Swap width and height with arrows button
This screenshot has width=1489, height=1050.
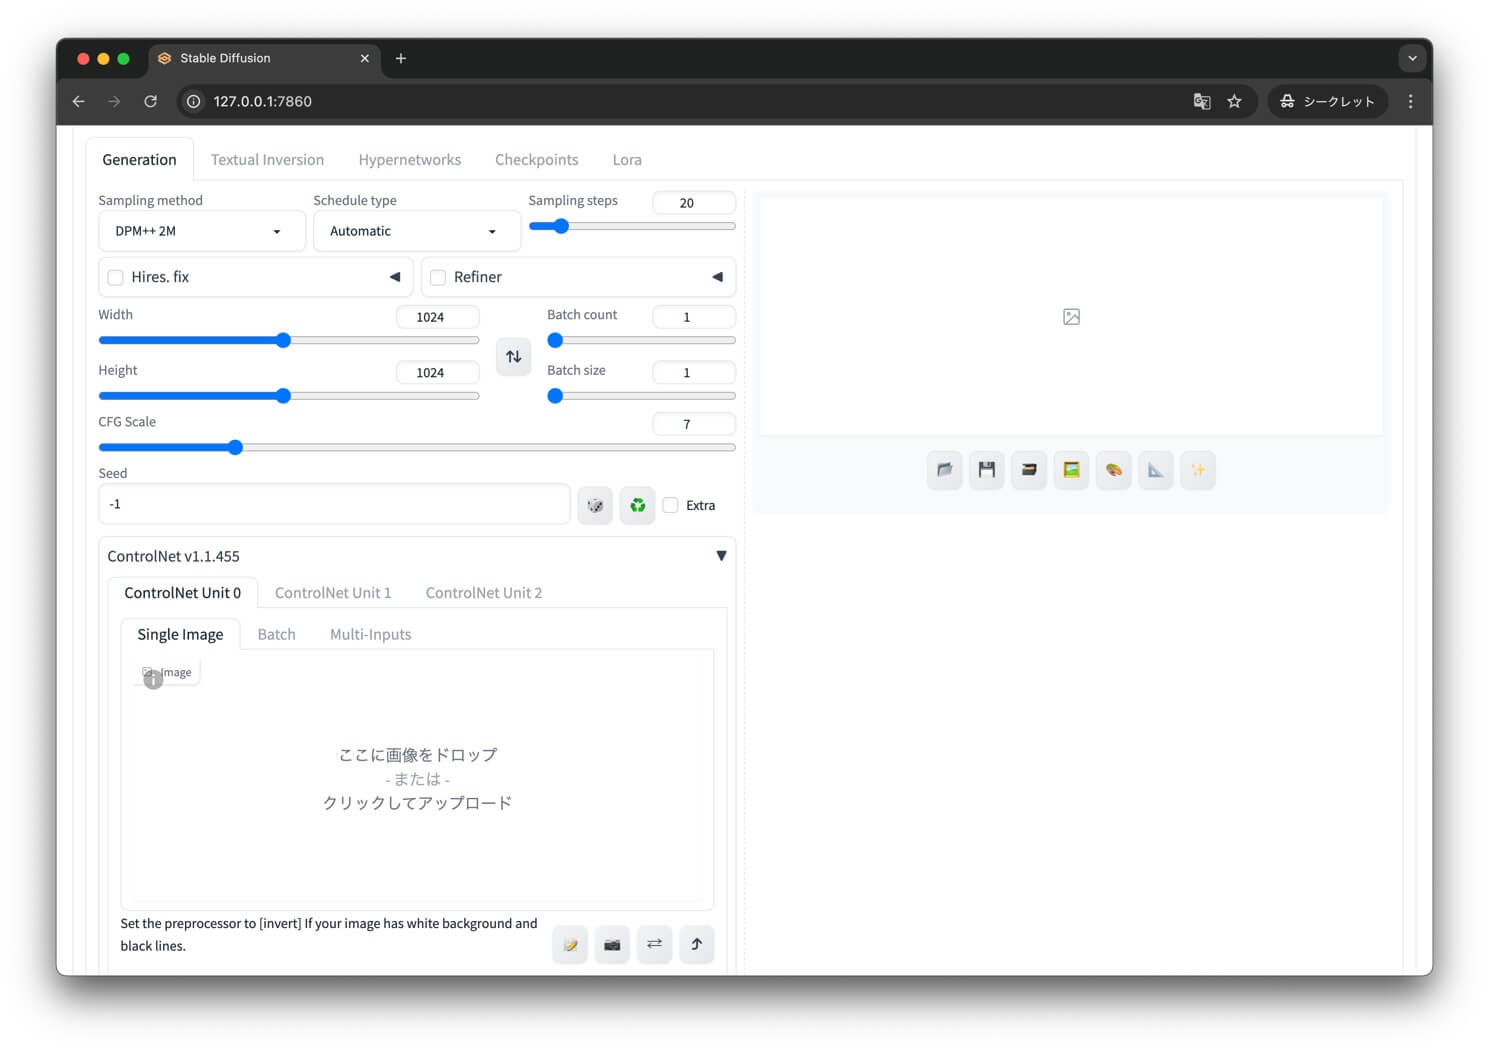pos(513,356)
